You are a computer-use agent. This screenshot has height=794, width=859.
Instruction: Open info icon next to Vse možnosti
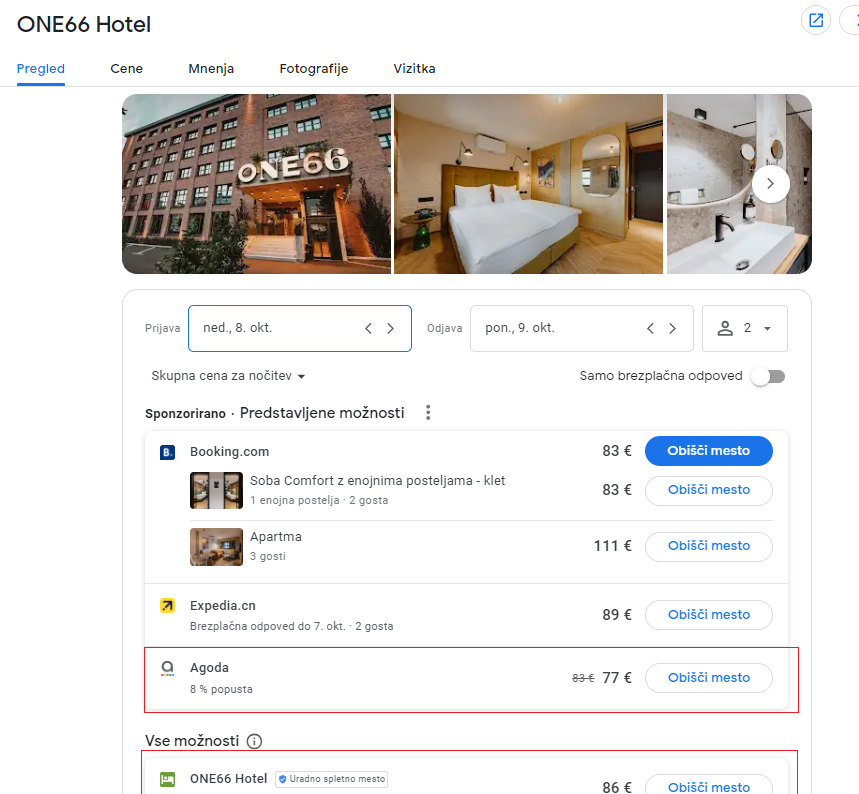(x=254, y=741)
